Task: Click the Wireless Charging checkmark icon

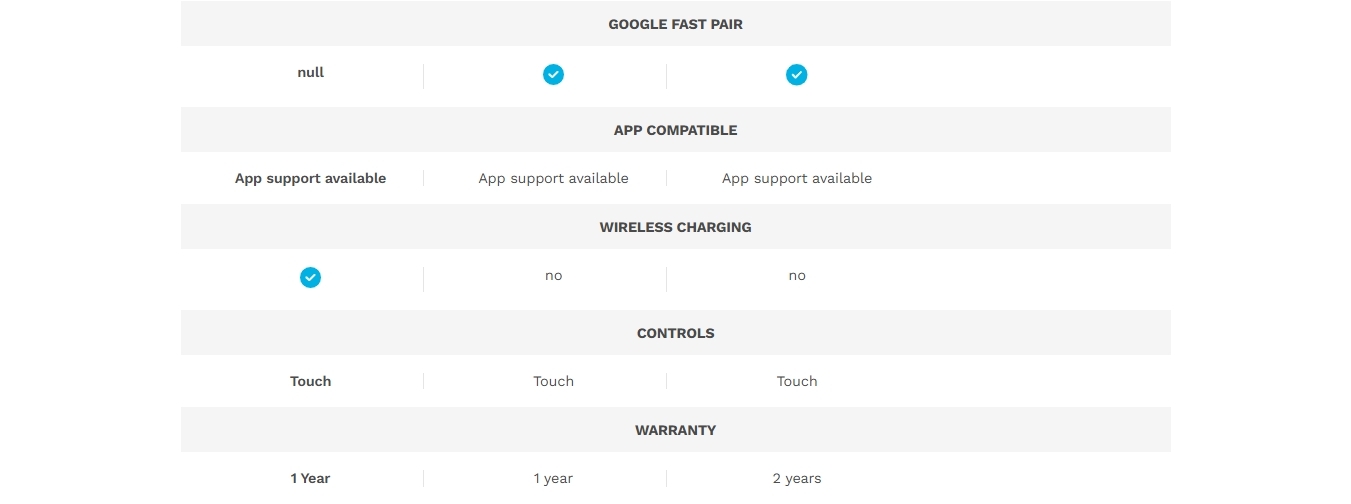Action: click(310, 277)
